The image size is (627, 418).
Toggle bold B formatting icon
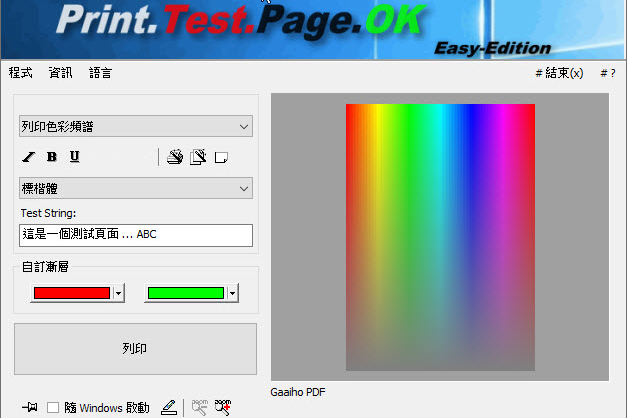52,157
